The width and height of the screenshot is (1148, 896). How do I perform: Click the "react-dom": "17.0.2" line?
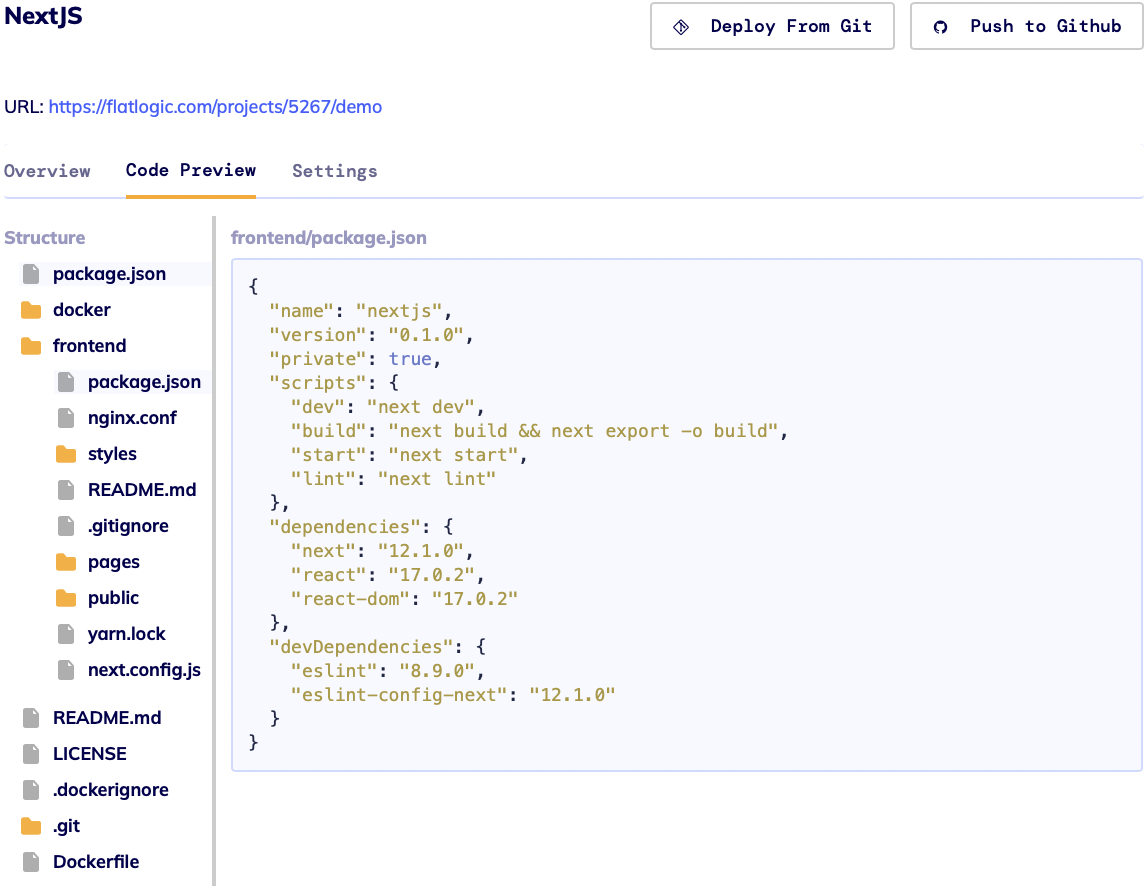(404, 600)
